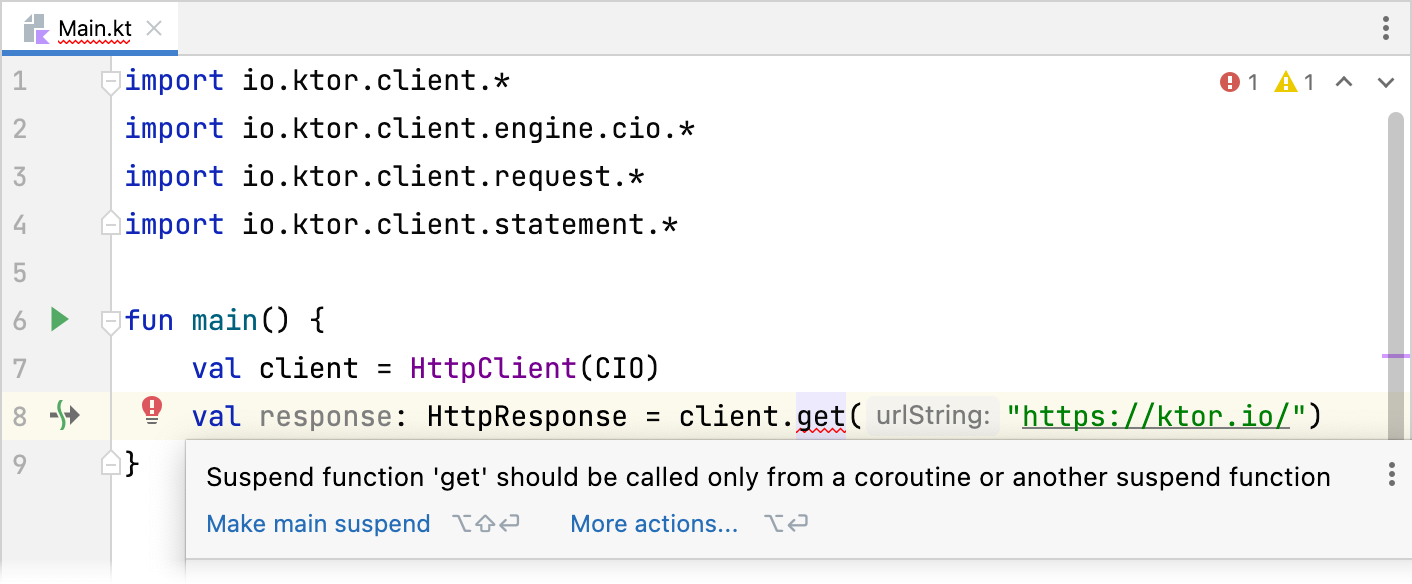The height and width of the screenshot is (584, 1412).
Task: Open the editor options kebab menu top right
Action: pos(1388,28)
